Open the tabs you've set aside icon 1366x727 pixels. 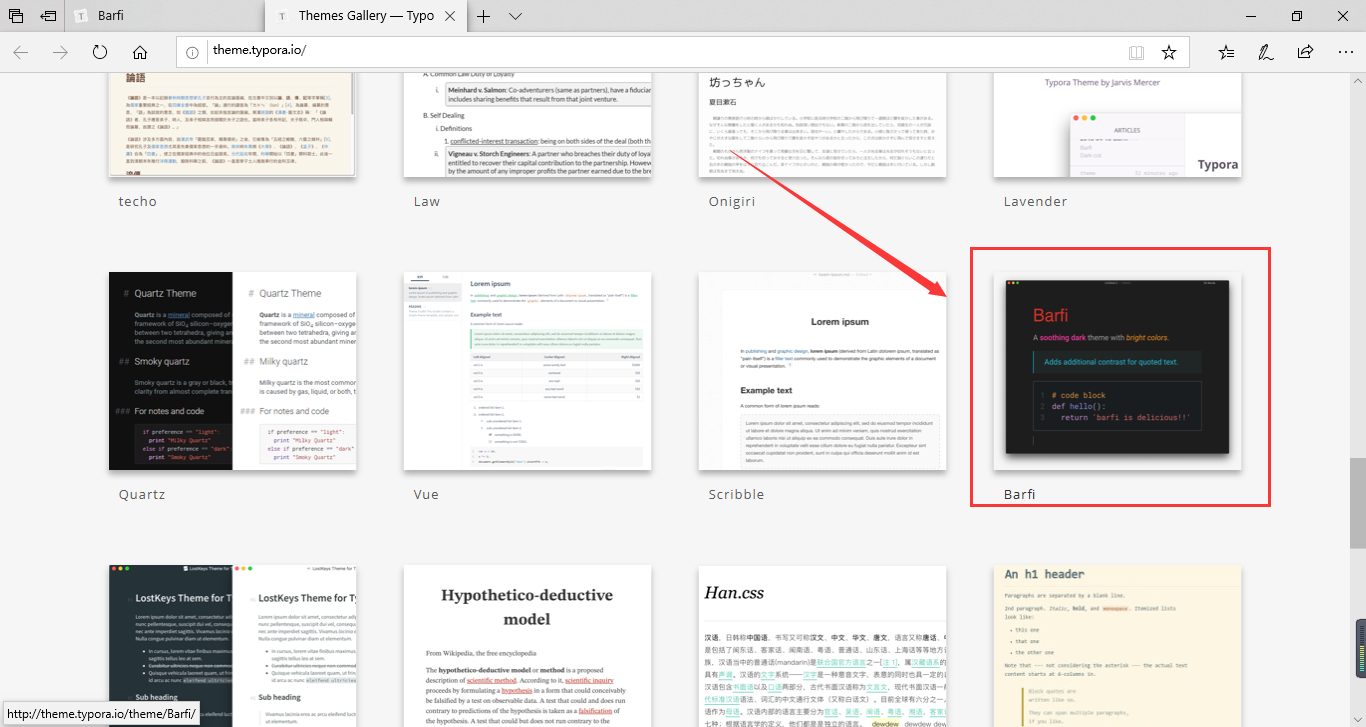point(17,16)
